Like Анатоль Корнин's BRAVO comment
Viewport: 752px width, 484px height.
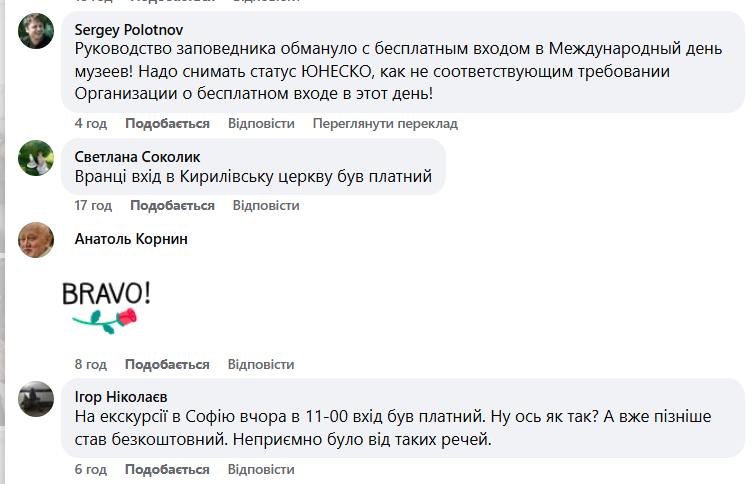[x=167, y=364]
